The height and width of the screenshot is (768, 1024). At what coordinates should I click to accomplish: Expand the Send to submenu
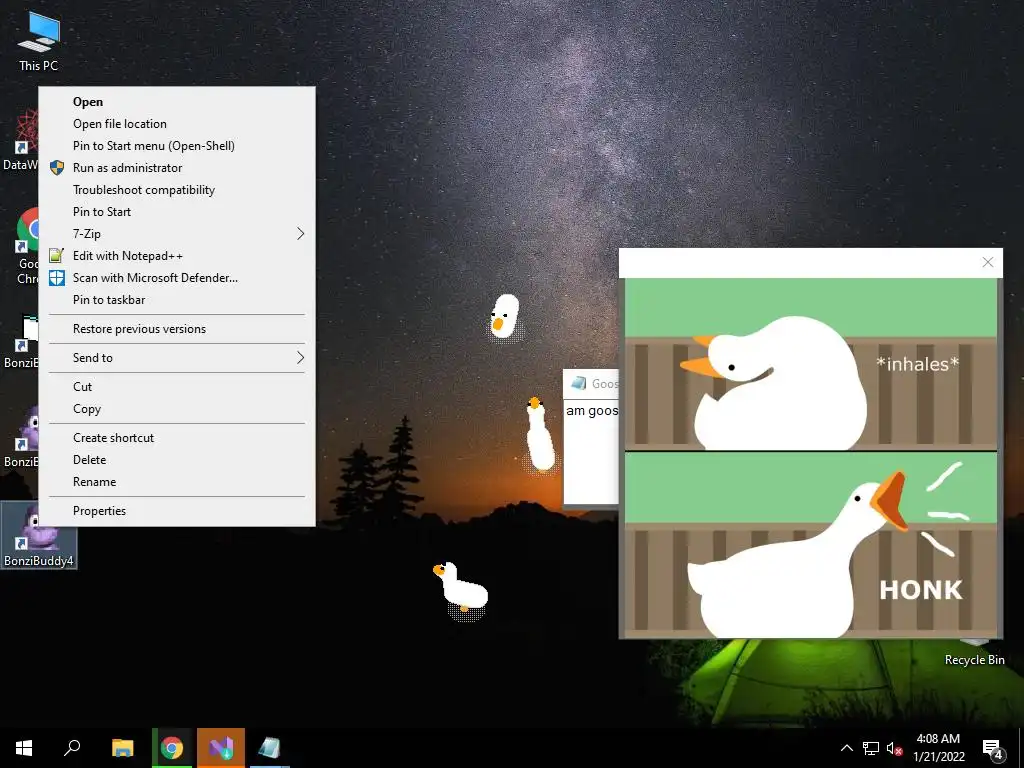click(177, 358)
